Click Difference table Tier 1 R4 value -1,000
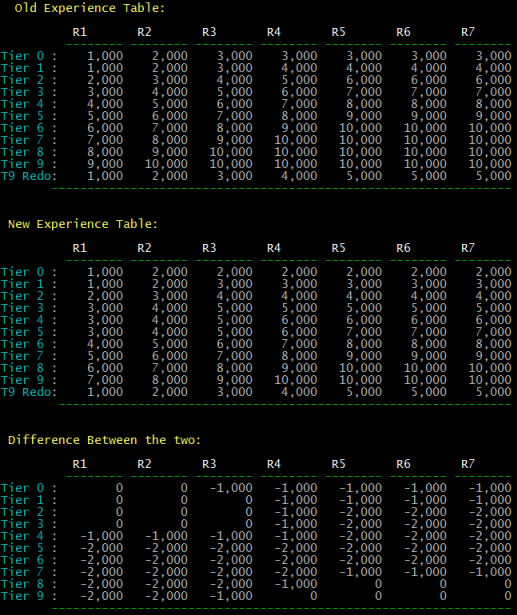 pos(296,500)
